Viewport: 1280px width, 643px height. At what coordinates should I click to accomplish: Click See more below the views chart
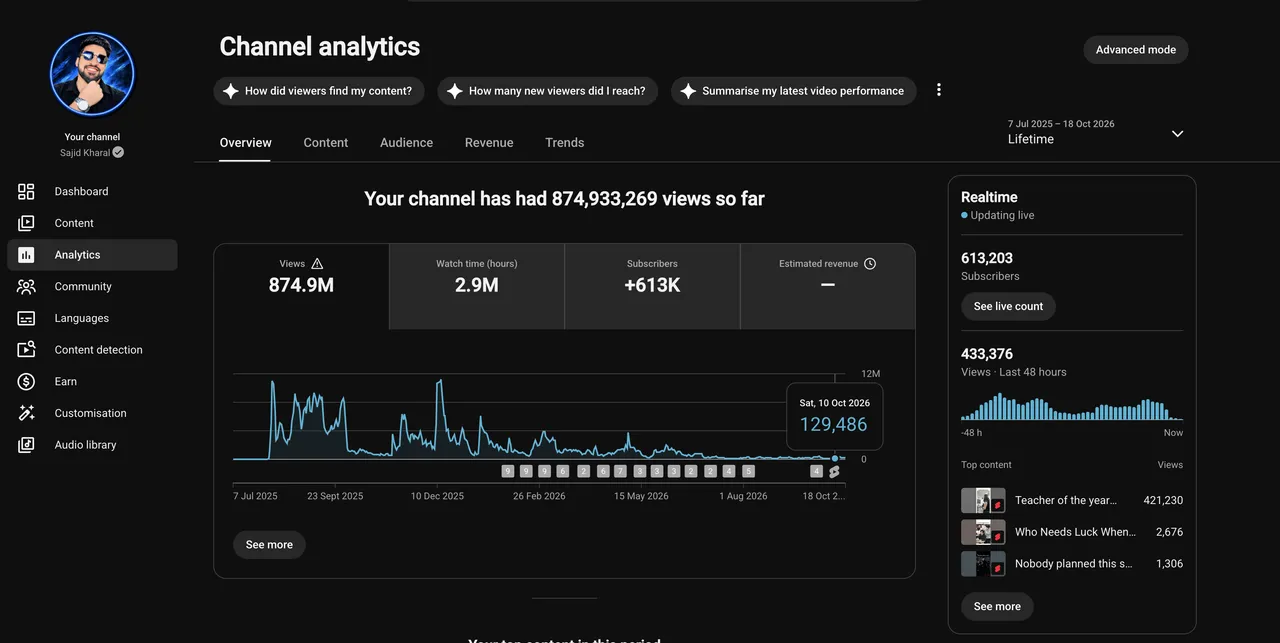(x=269, y=545)
